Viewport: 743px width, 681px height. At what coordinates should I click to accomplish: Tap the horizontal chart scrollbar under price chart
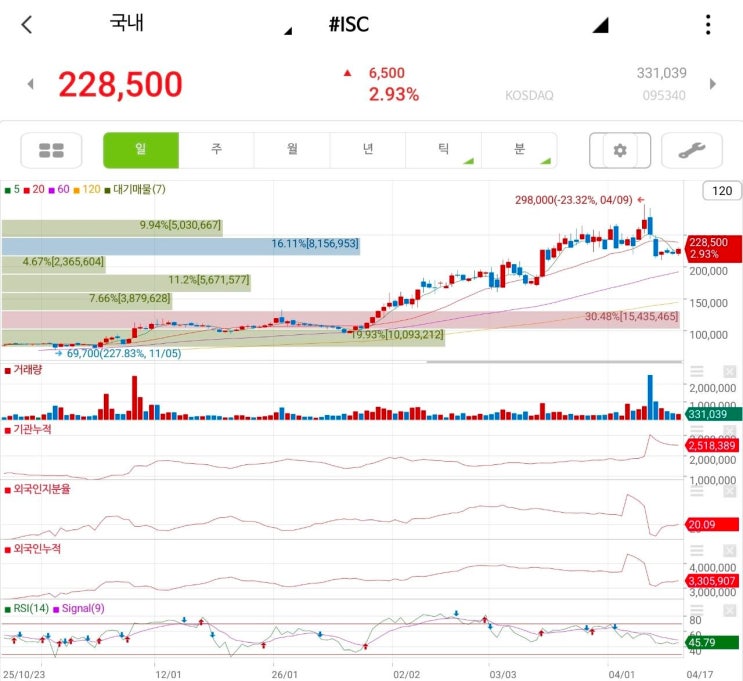554,362
